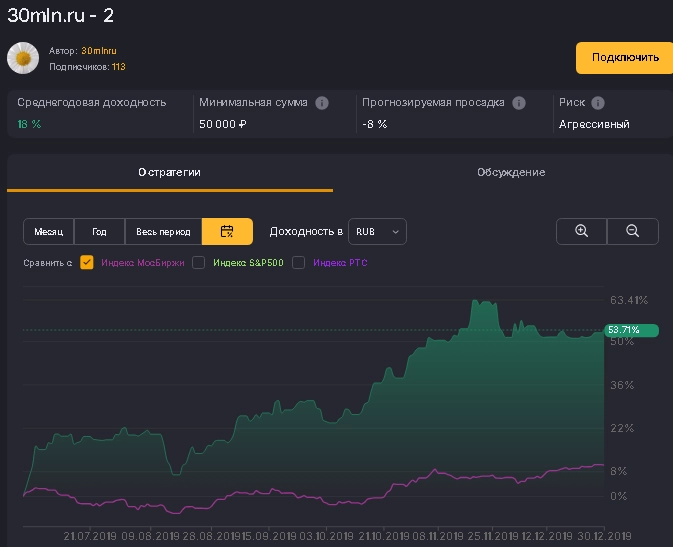Select the Весь период range button

pos(163,231)
